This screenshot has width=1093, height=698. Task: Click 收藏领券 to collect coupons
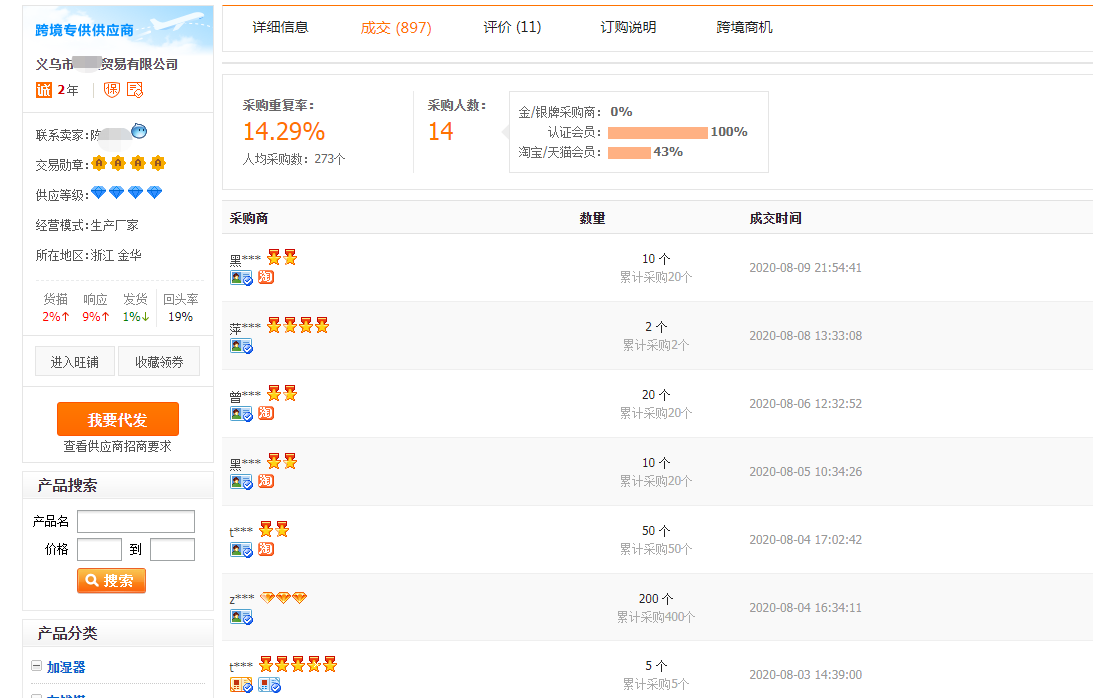(x=158, y=362)
